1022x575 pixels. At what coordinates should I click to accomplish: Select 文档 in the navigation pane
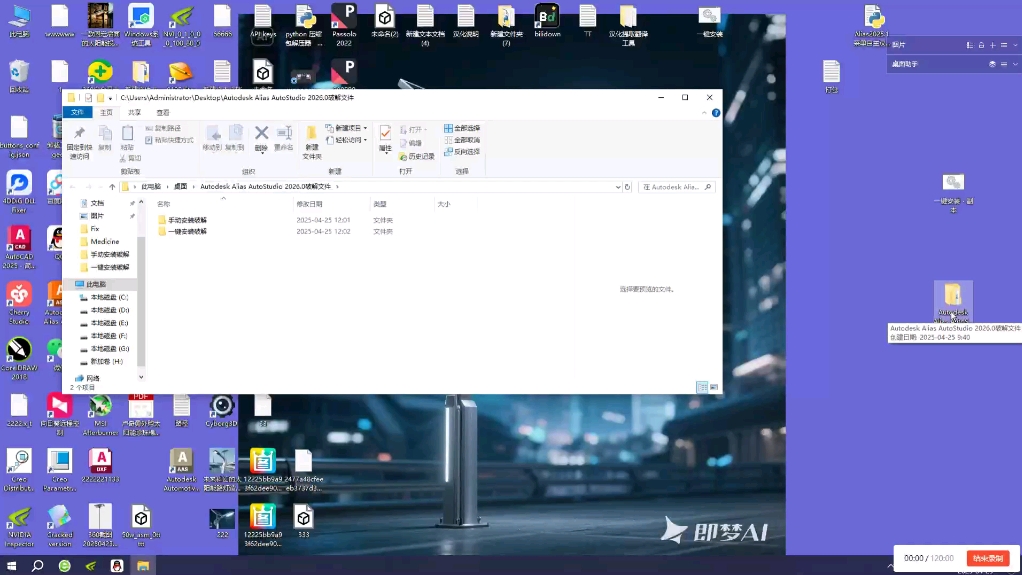coord(97,203)
